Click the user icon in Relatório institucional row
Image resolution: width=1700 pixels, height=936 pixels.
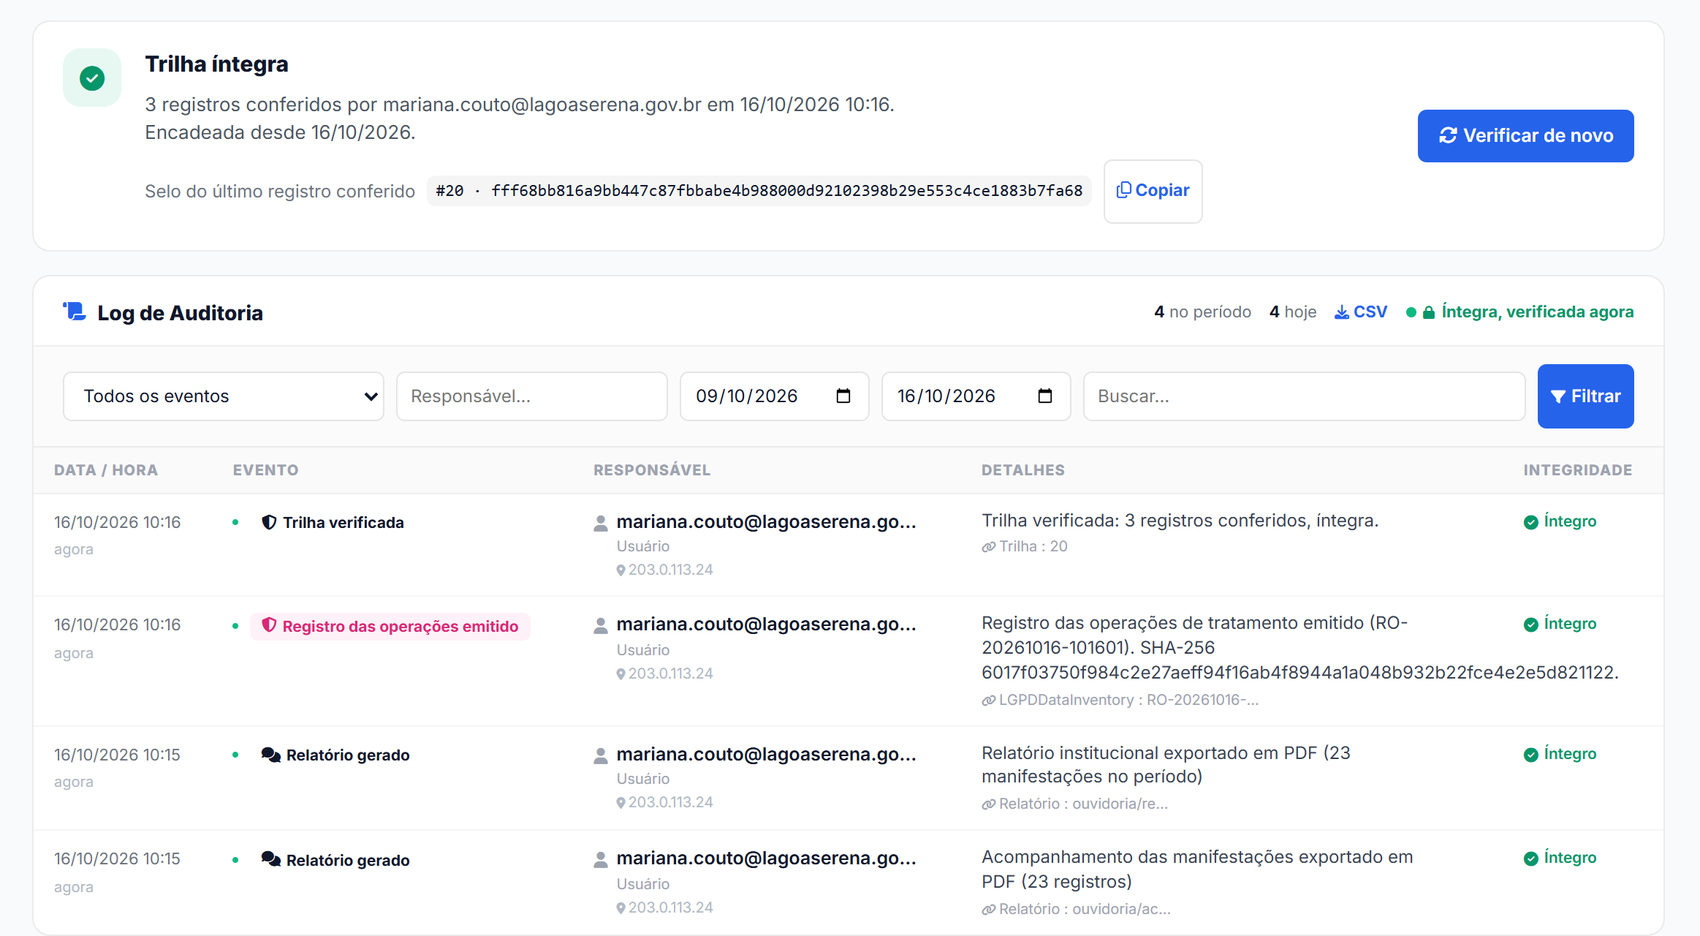tap(601, 756)
